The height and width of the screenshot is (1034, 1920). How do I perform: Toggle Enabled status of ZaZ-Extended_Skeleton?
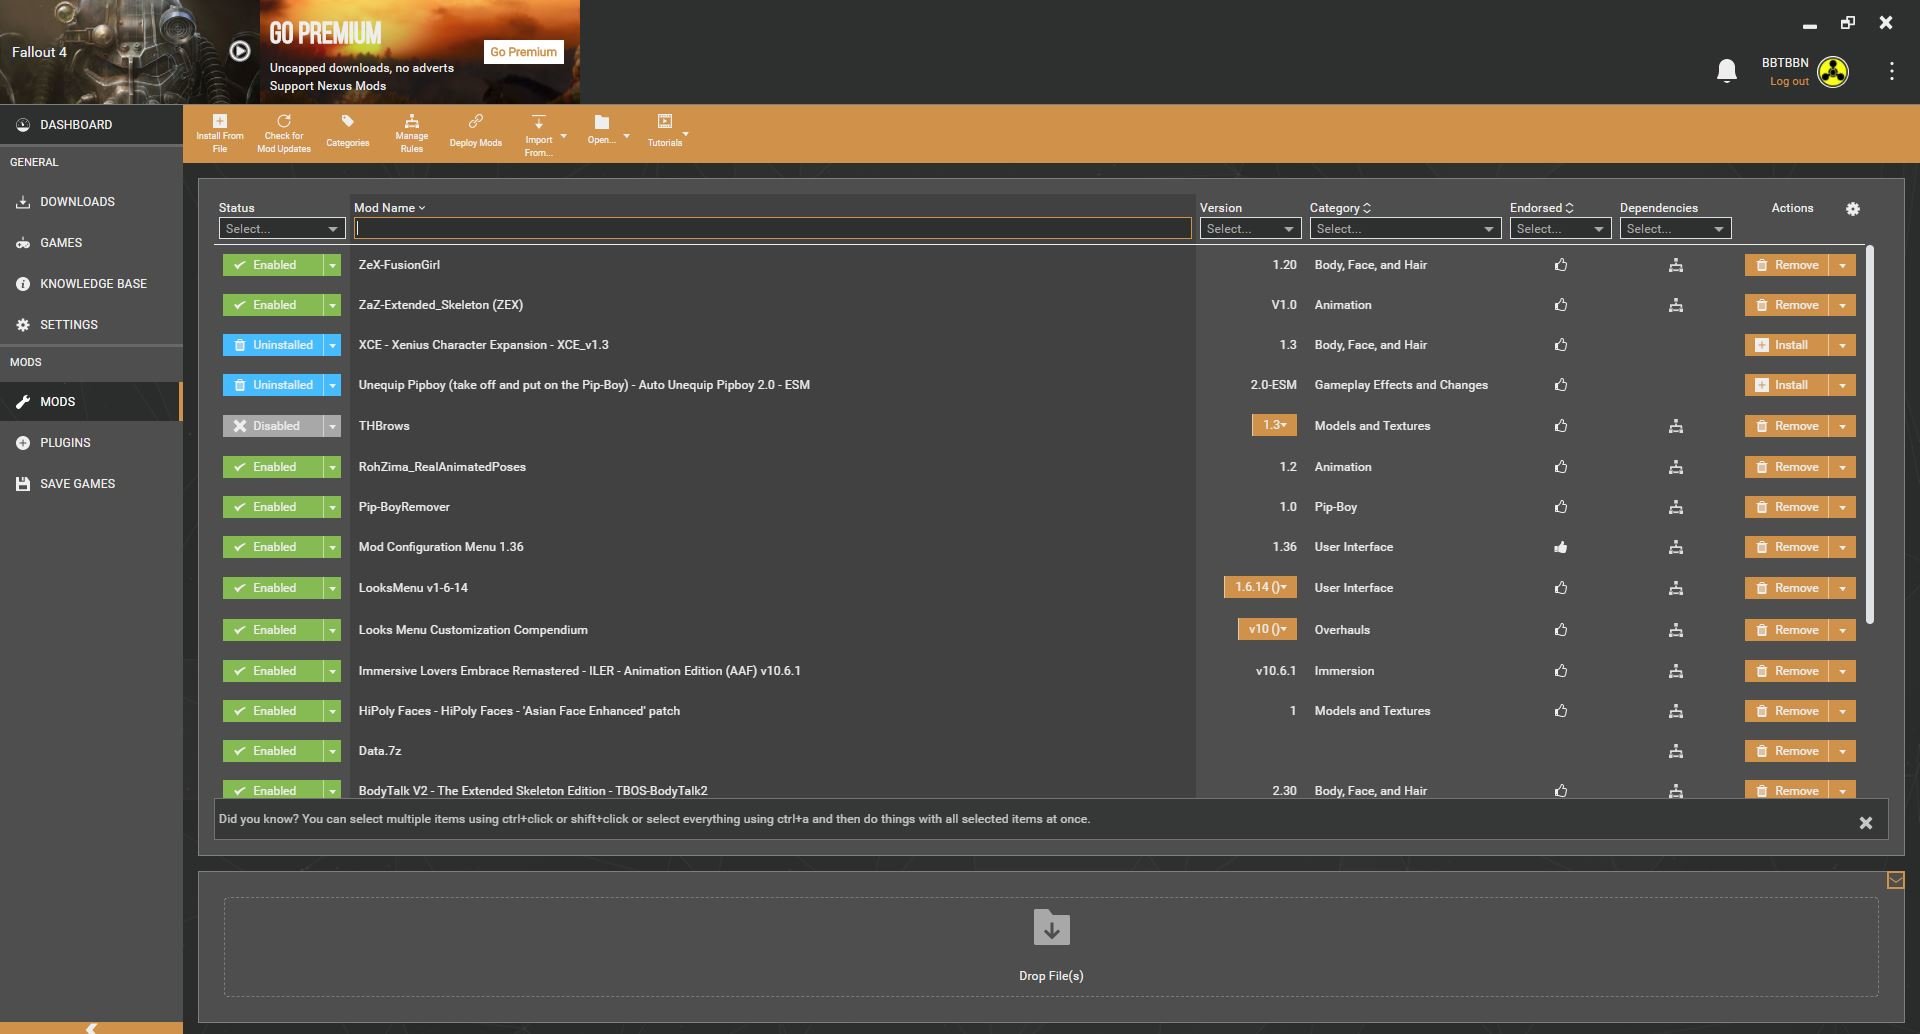(273, 305)
